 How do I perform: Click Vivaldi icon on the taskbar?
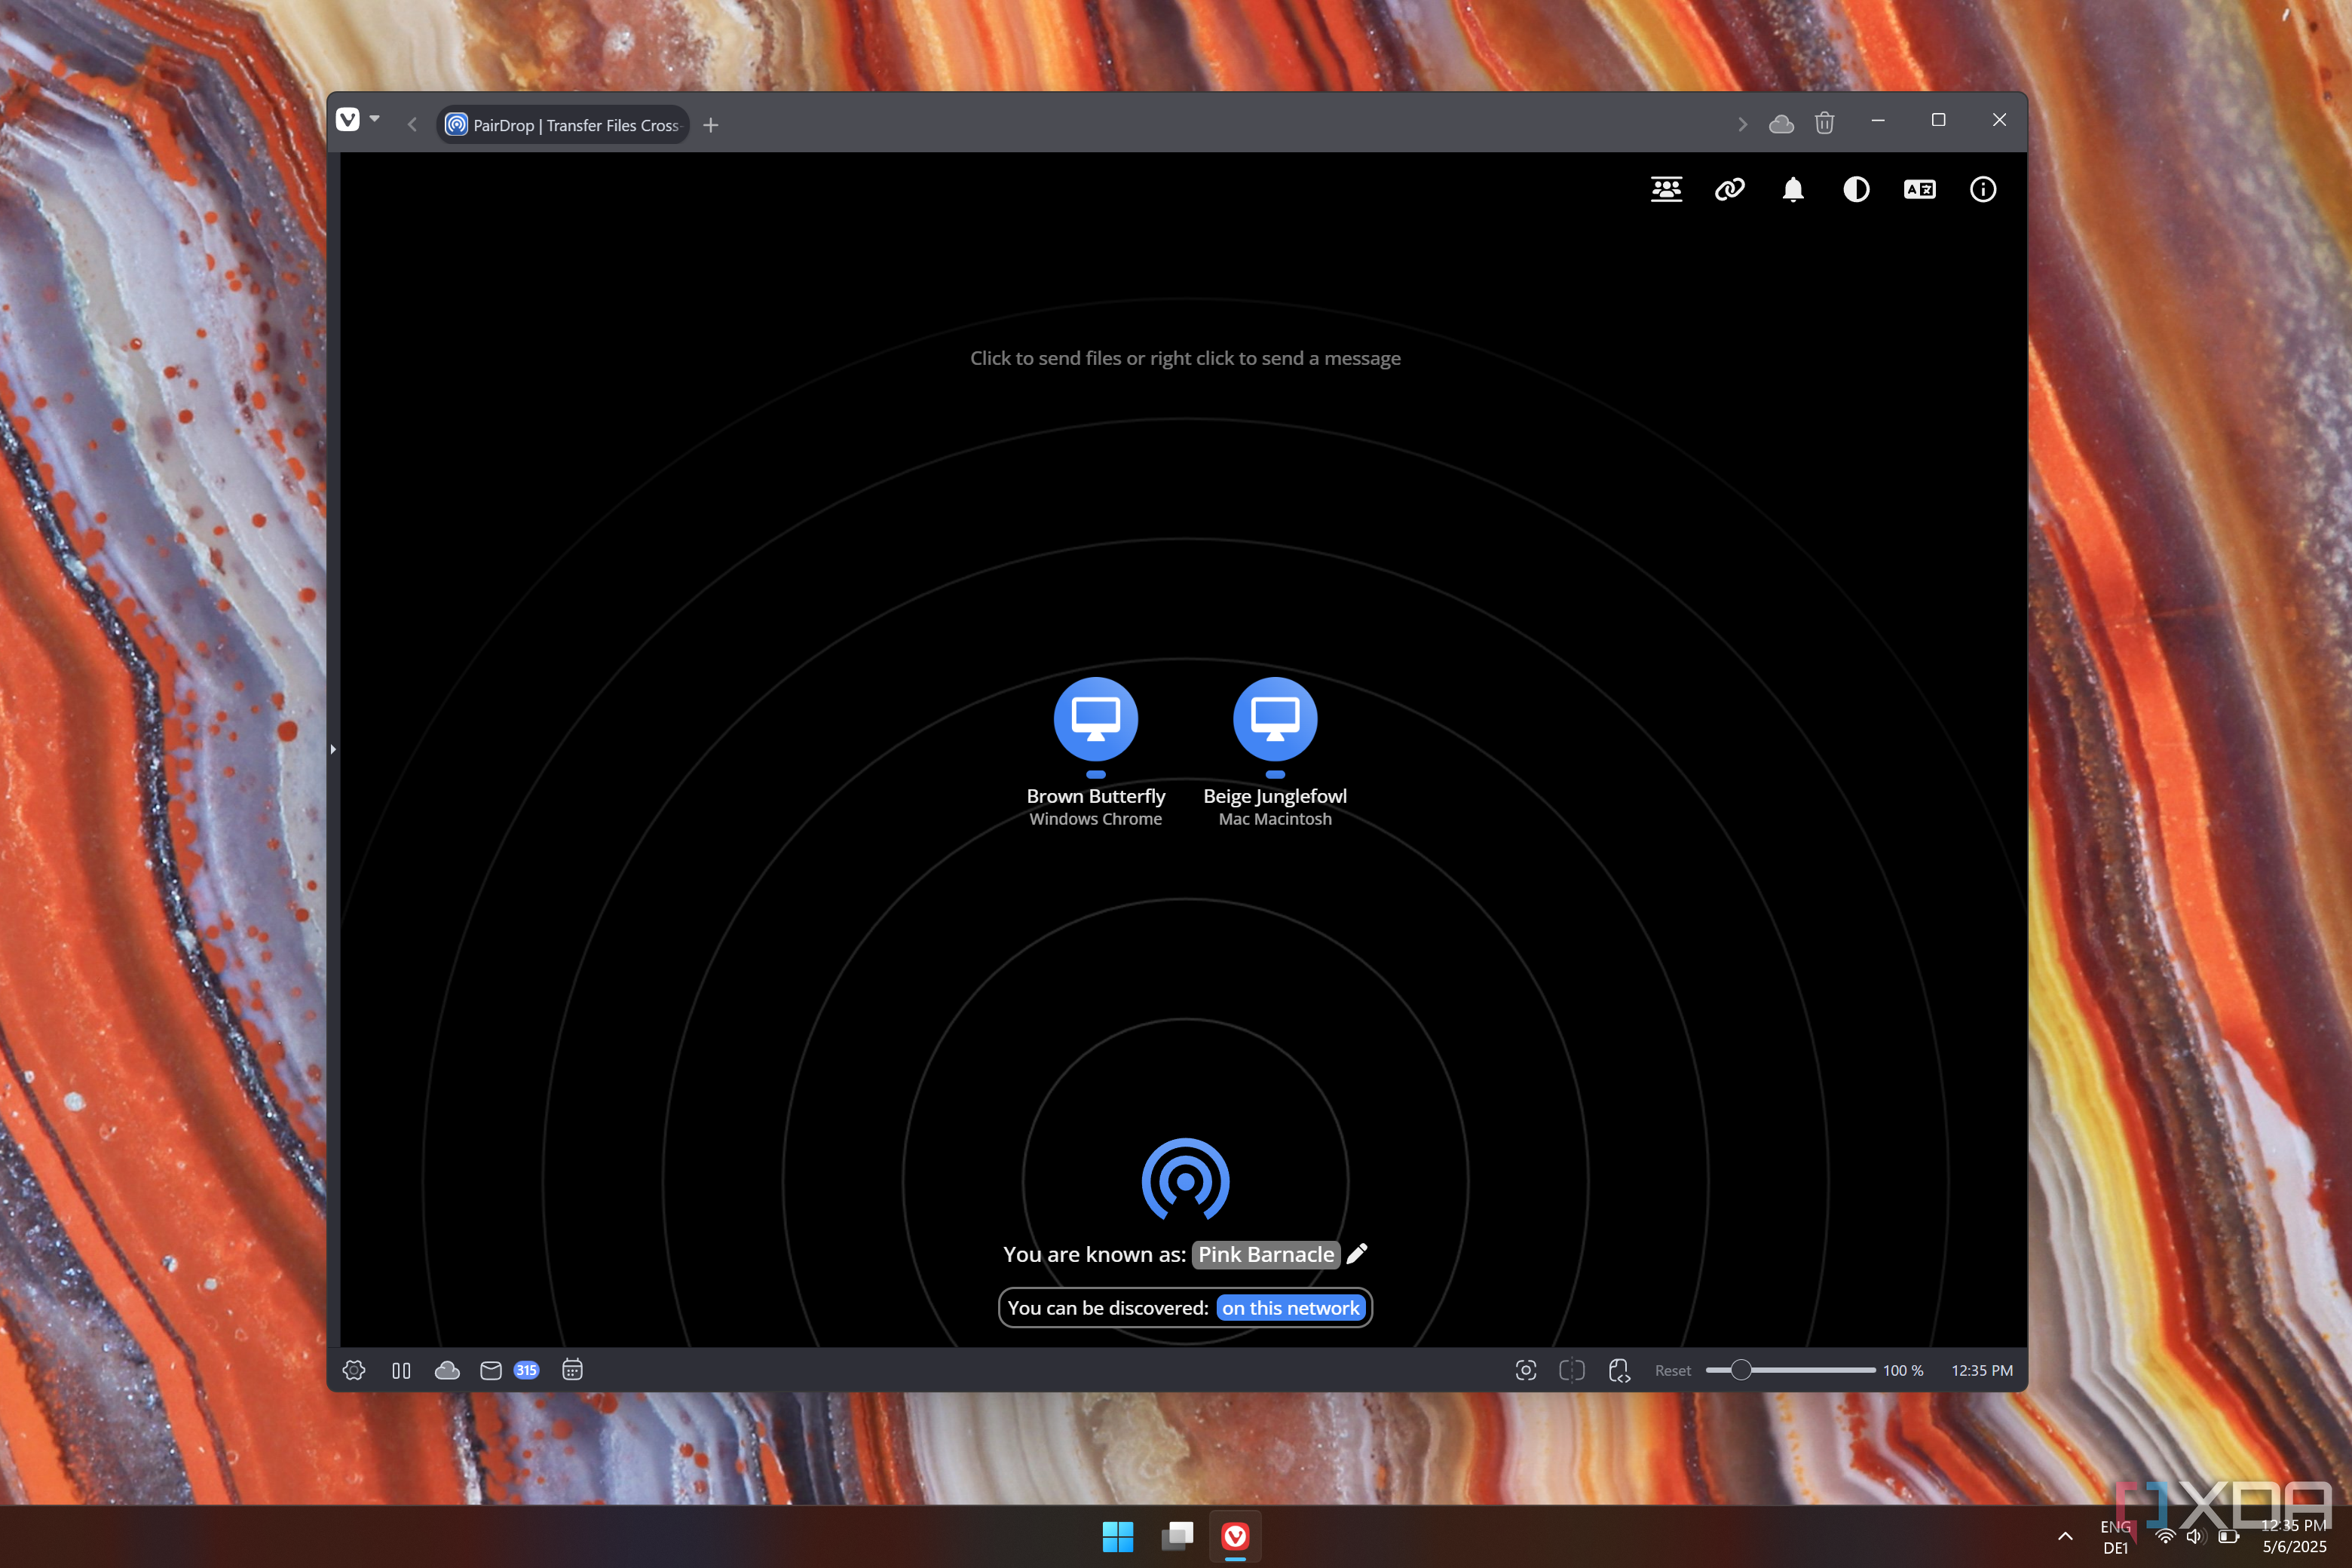click(x=1235, y=1537)
